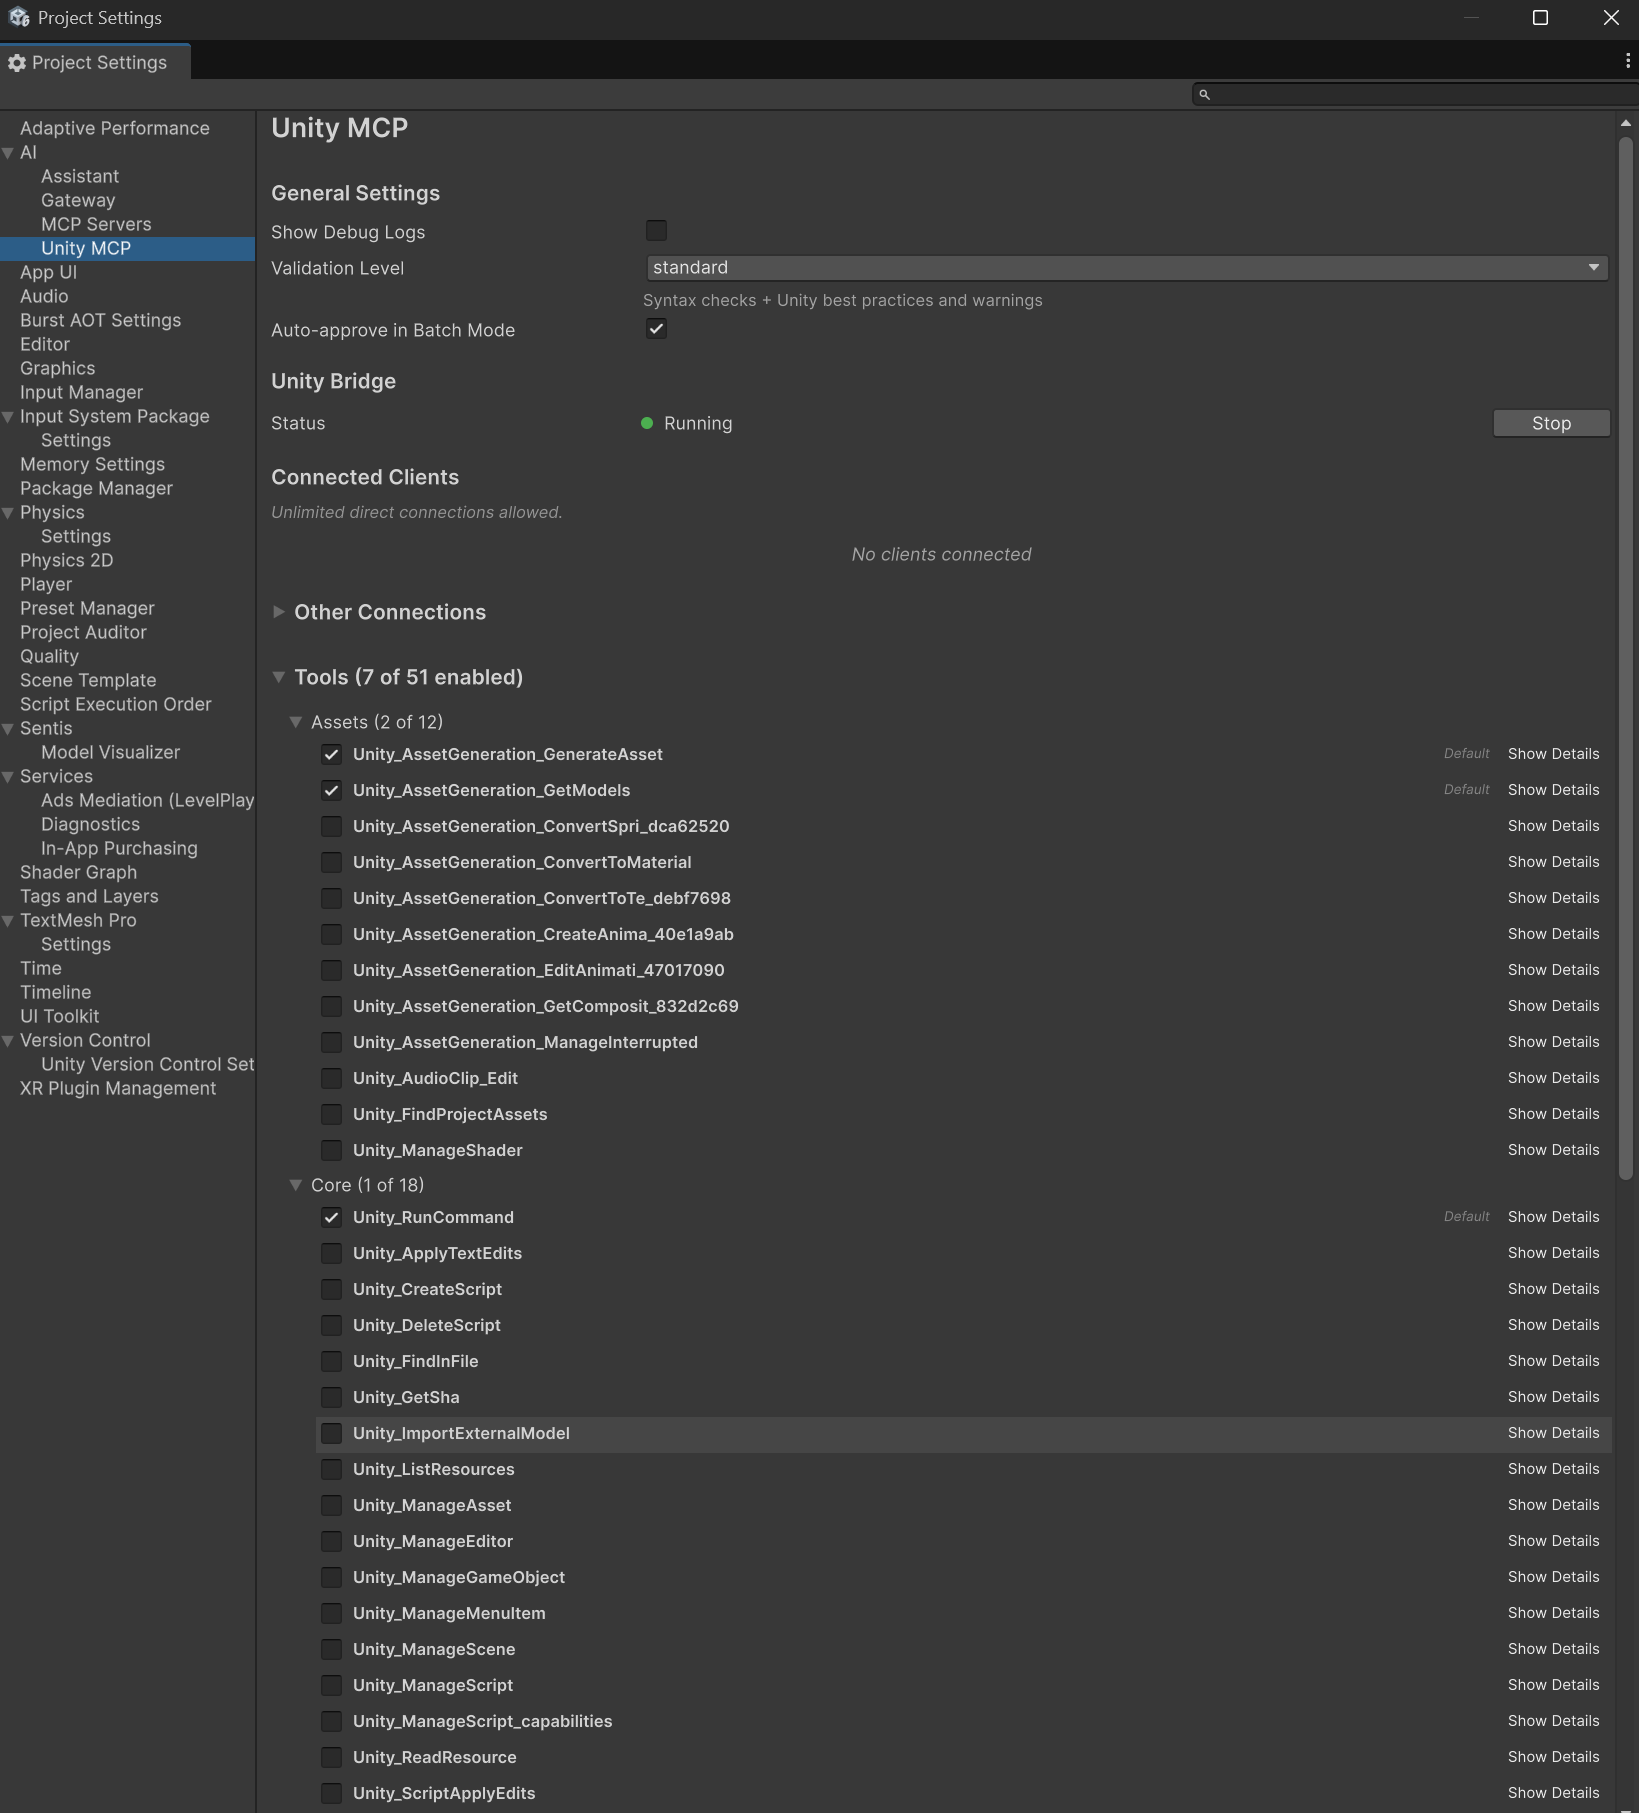Collapse the Physics tree category
The width and height of the screenshot is (1639, 1813).
8,513
